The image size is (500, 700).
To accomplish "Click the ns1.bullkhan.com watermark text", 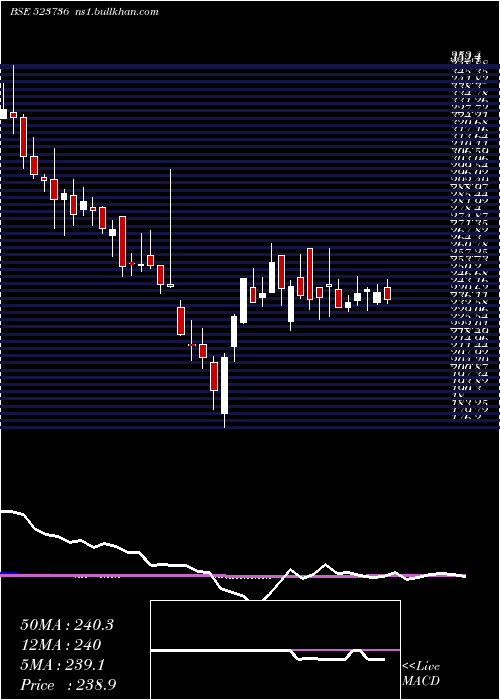I will point(116,12).
